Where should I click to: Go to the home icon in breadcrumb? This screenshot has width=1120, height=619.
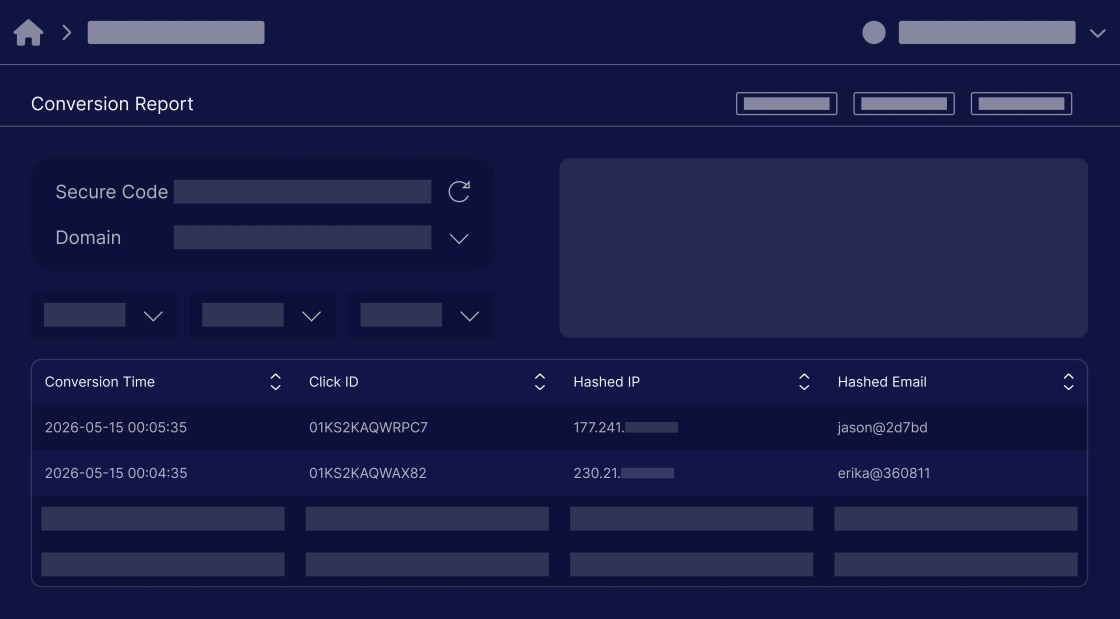[29, 32]
